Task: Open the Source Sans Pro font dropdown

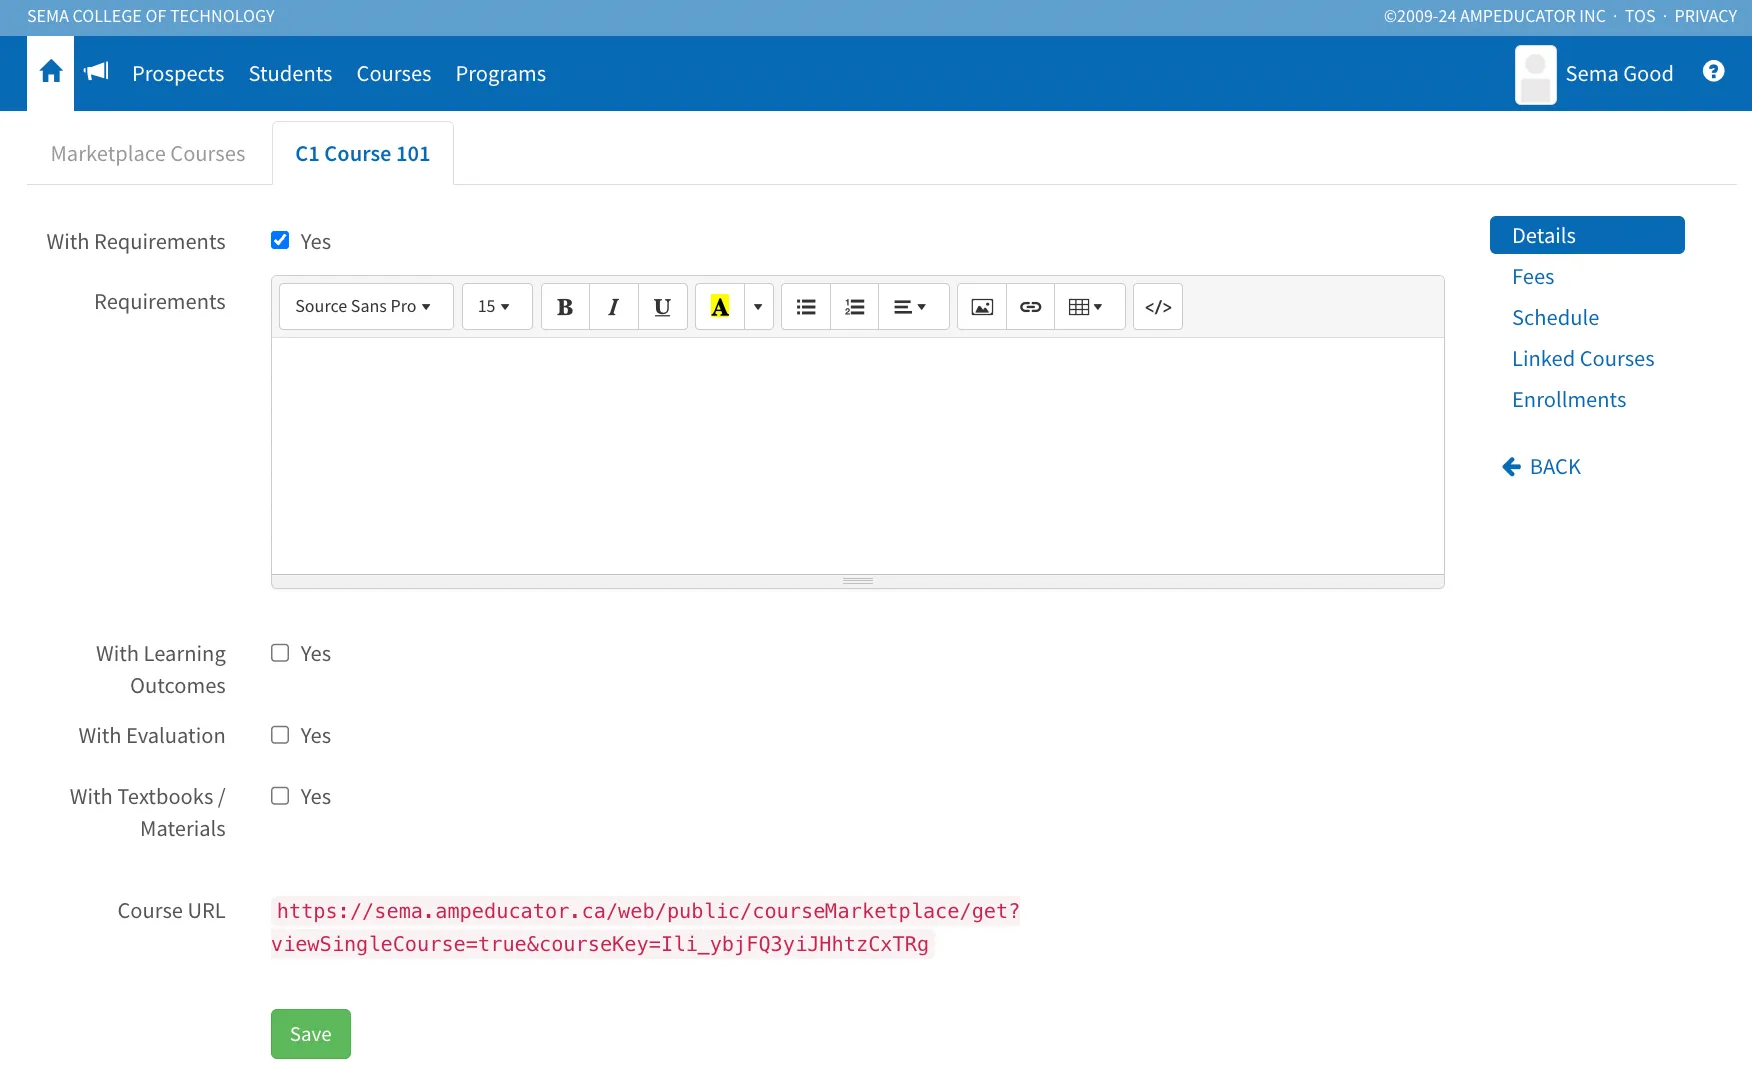Action: tap(366, 307)
